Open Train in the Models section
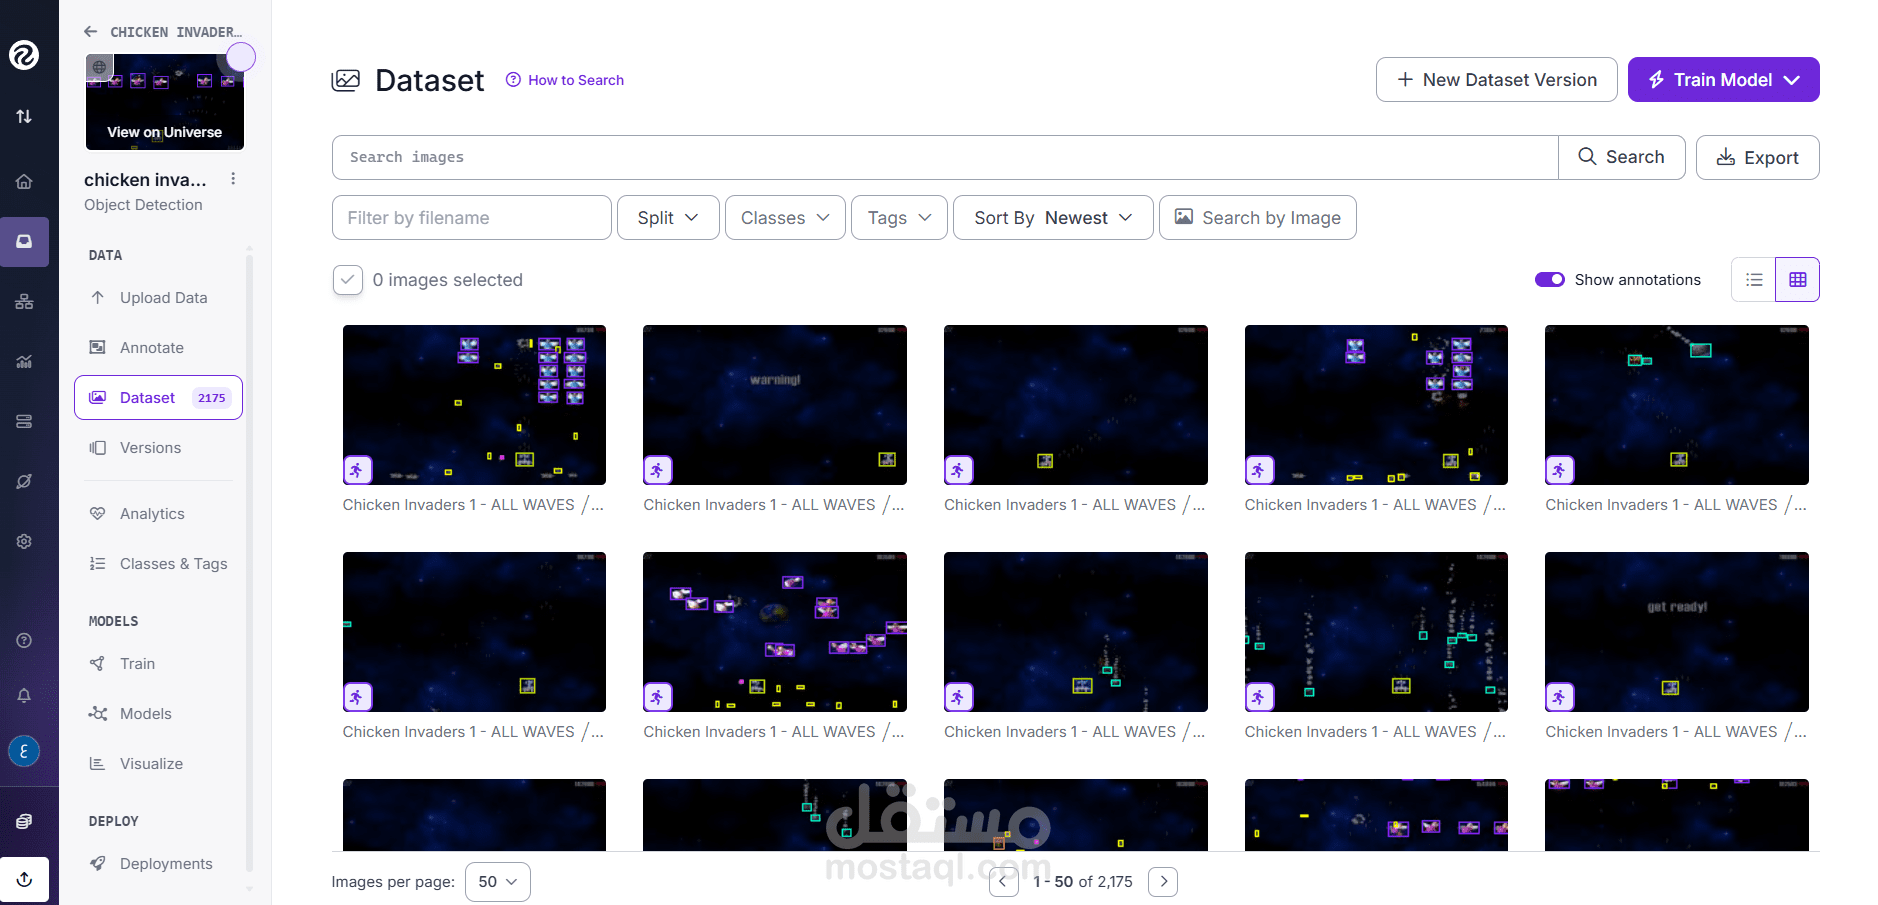The width and height of the screenshot is (1878, 905). (x=158, y=664)
